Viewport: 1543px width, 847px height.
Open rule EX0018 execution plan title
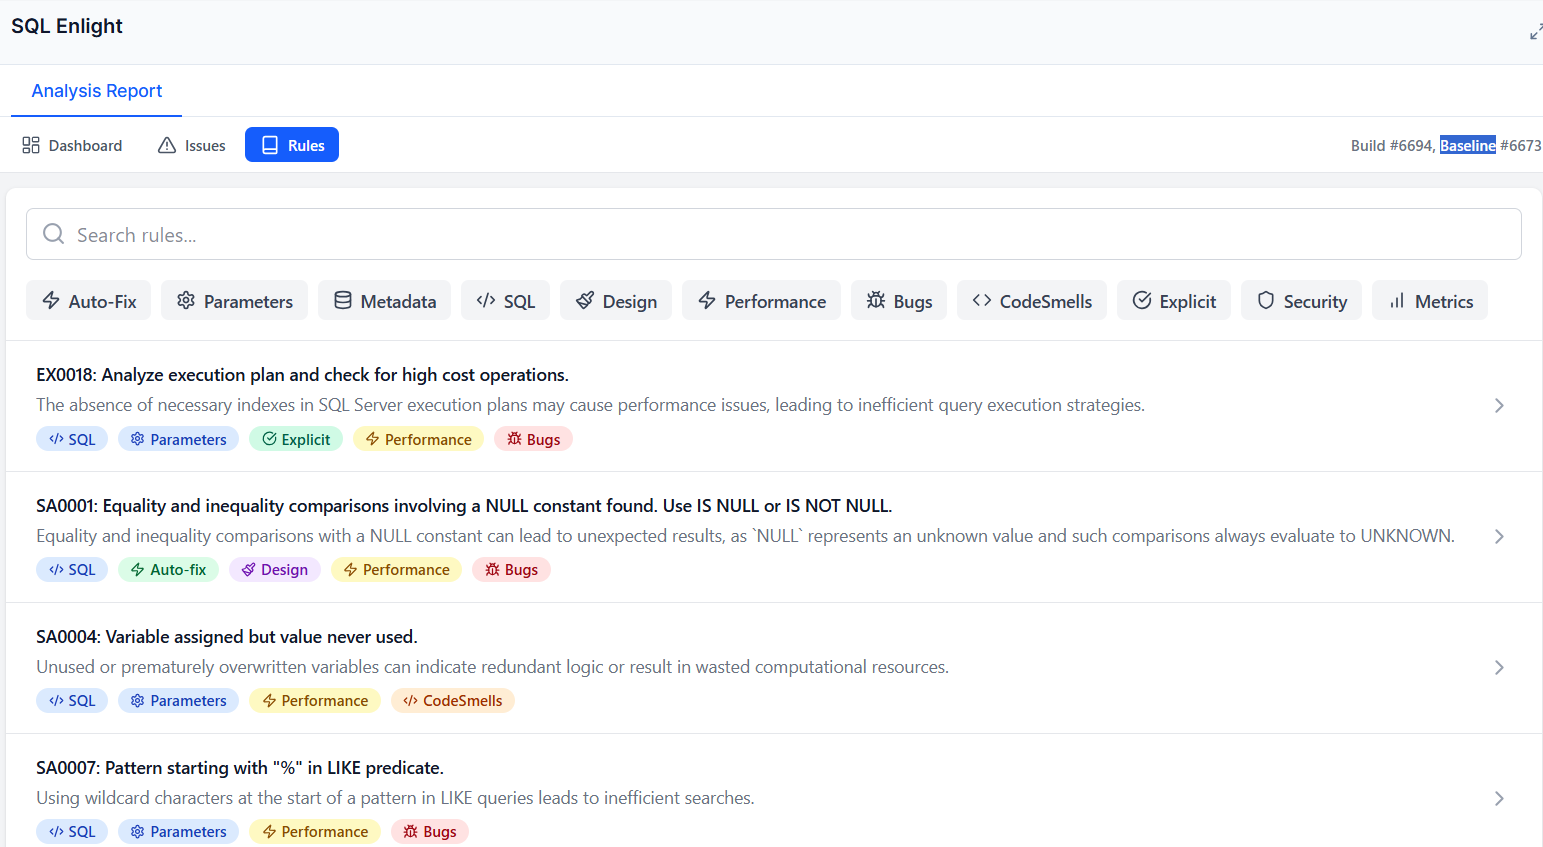[302, 375]
